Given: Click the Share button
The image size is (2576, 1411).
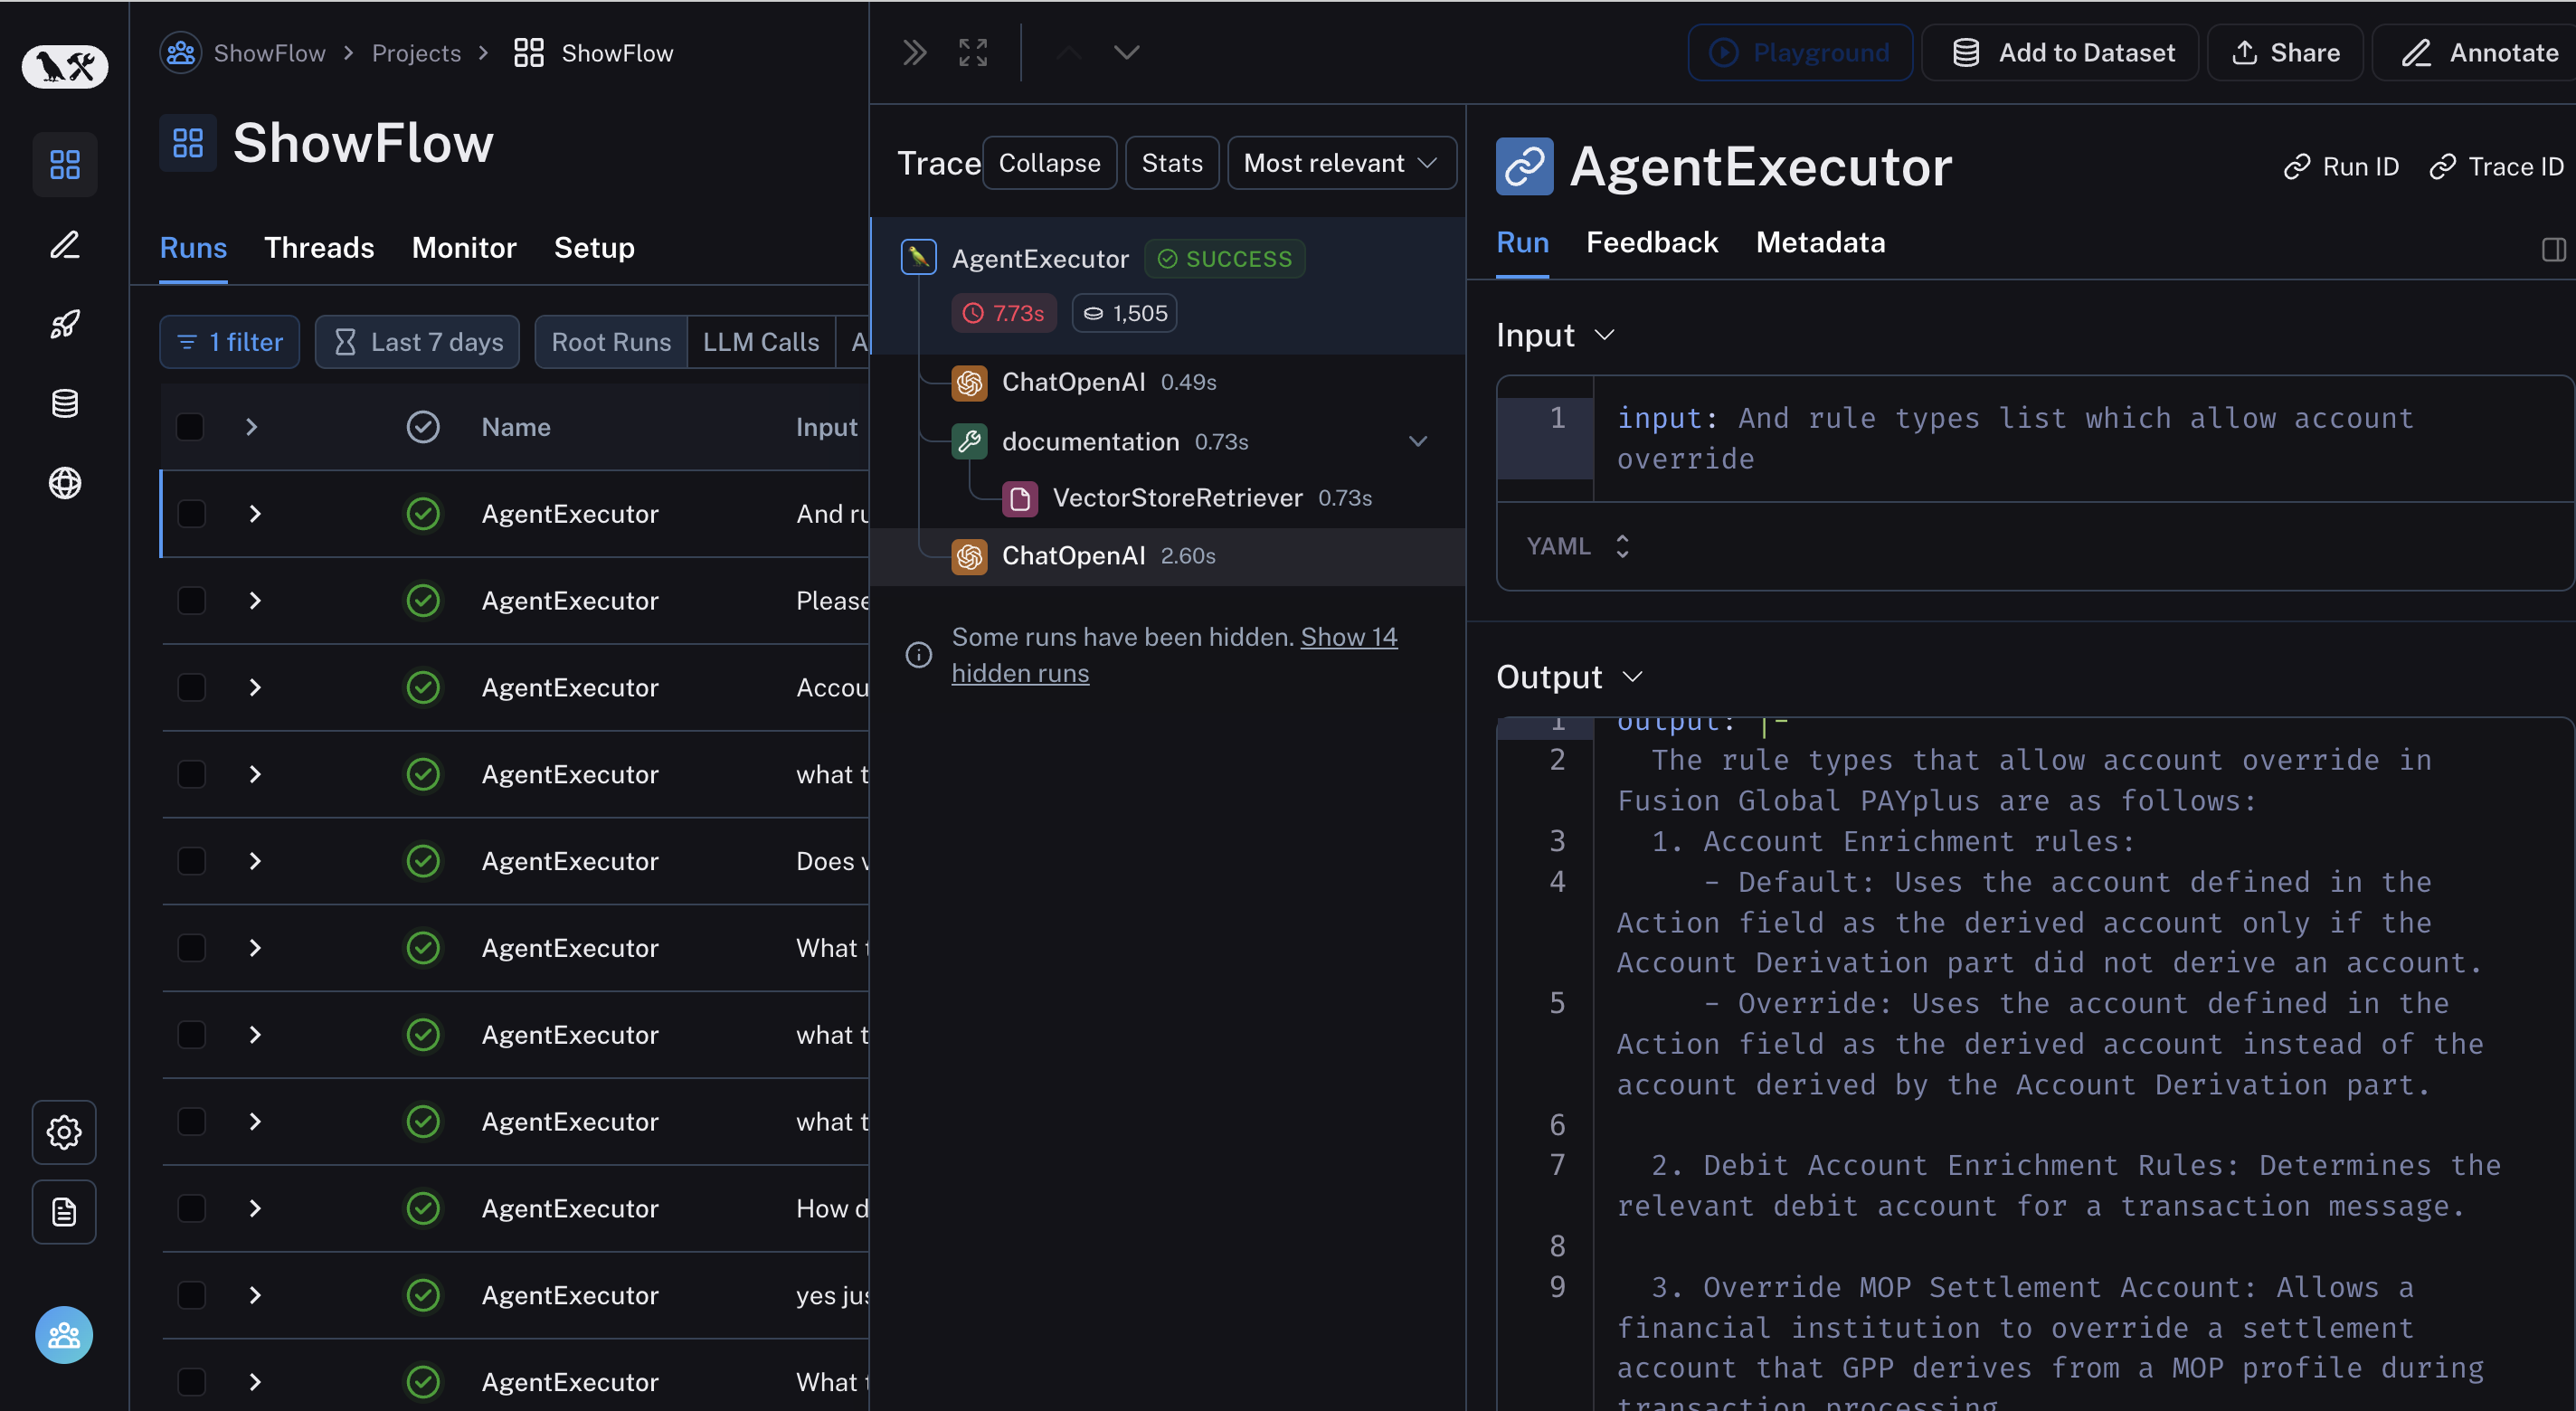Looking at the screenshot, I should pos(2285,52).
